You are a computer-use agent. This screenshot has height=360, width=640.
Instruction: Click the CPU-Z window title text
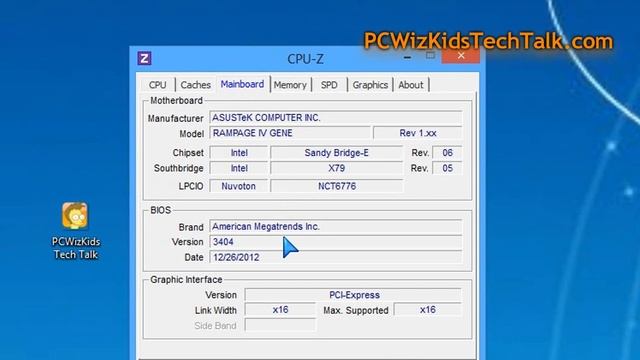pos(305,59)
